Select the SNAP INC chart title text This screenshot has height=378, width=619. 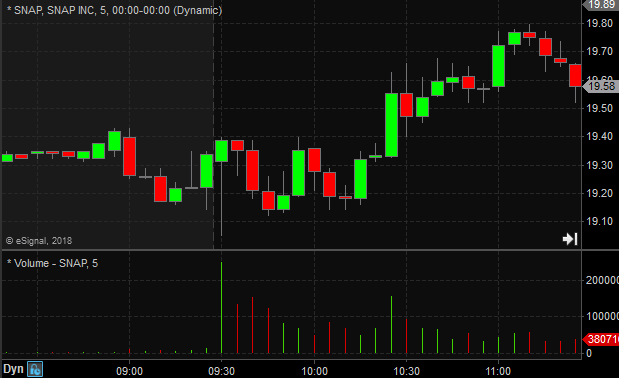114,10
